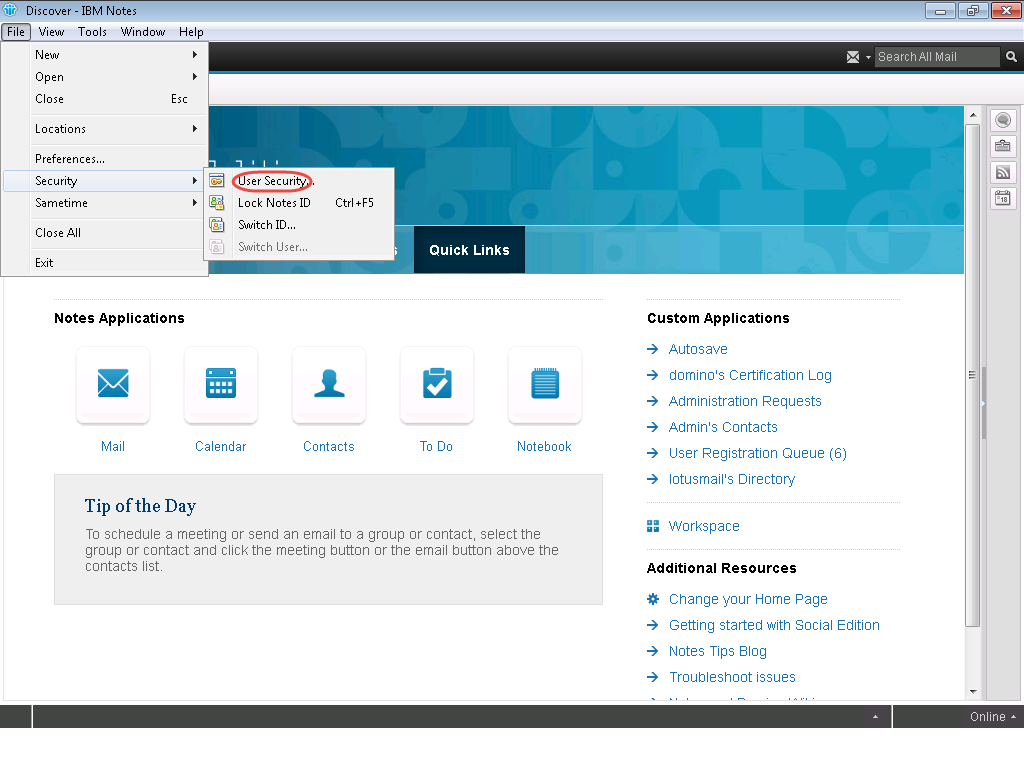Open the View menu

pos(51,32)
